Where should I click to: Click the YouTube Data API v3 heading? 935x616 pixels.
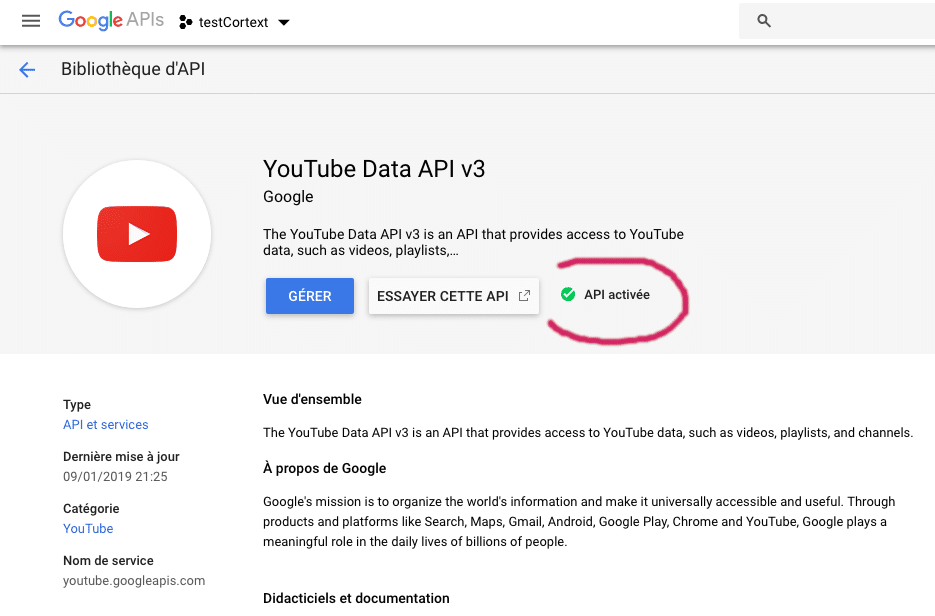pos(374,169)
